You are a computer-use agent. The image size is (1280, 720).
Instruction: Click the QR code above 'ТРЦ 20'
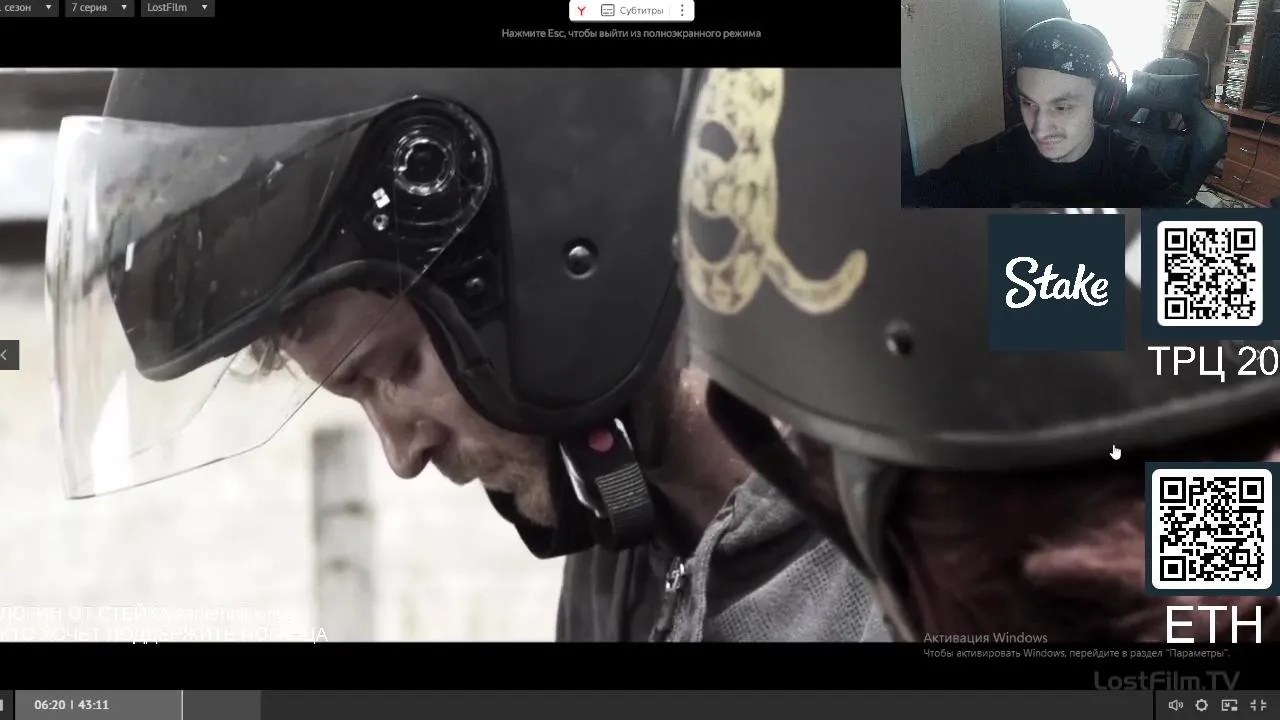pos(1210,273)
